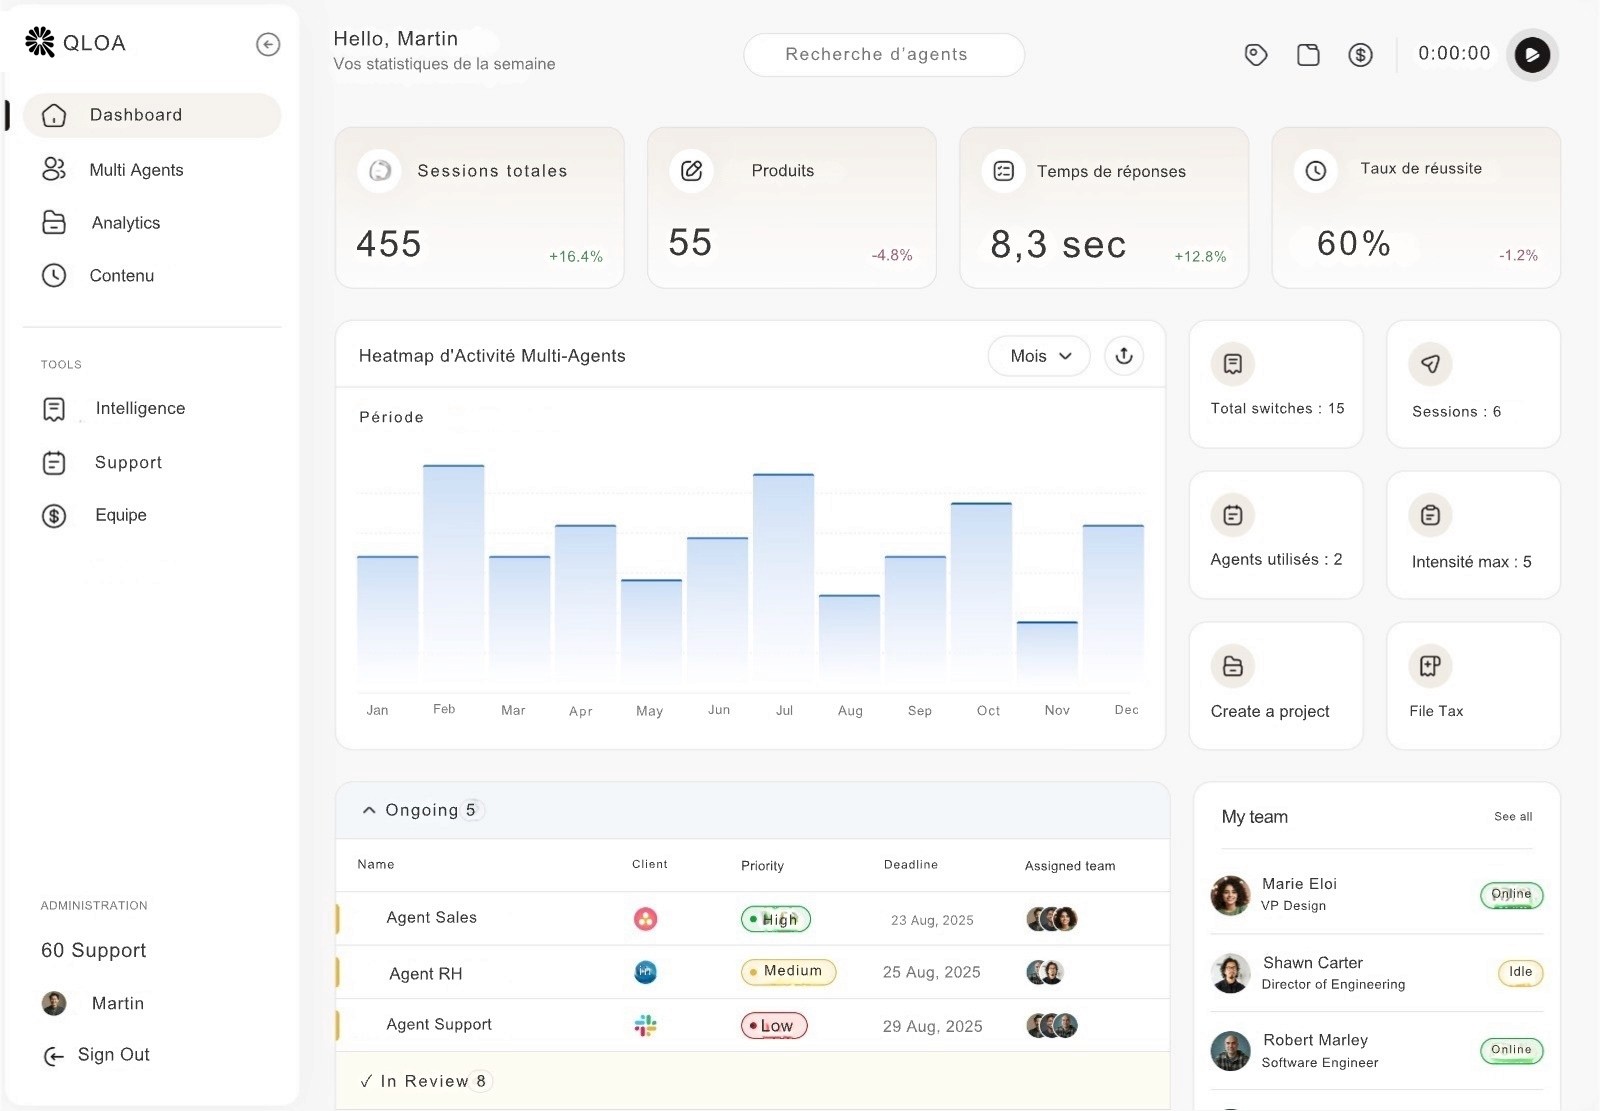Toggle Marie Eloi's Online status badge
The image size is (1600, 1111).
tap(1511, 895)
